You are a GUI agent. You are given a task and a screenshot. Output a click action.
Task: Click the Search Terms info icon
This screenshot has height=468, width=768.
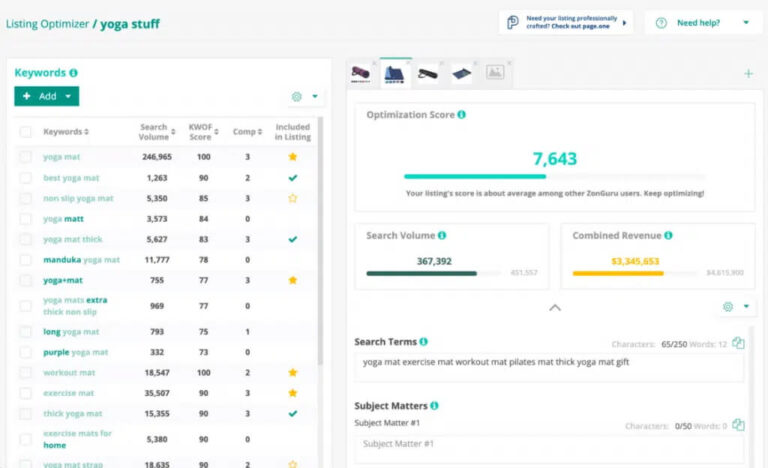[x=424, y=342]
